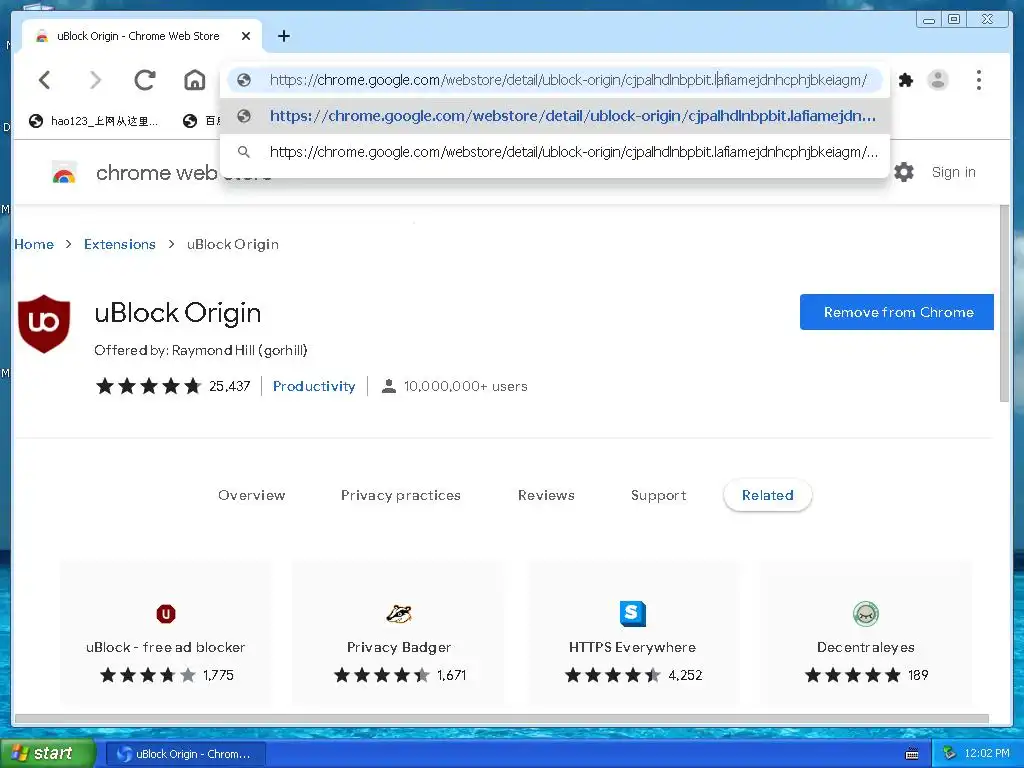
Task: Reload the current page
Action: [144, 80]
